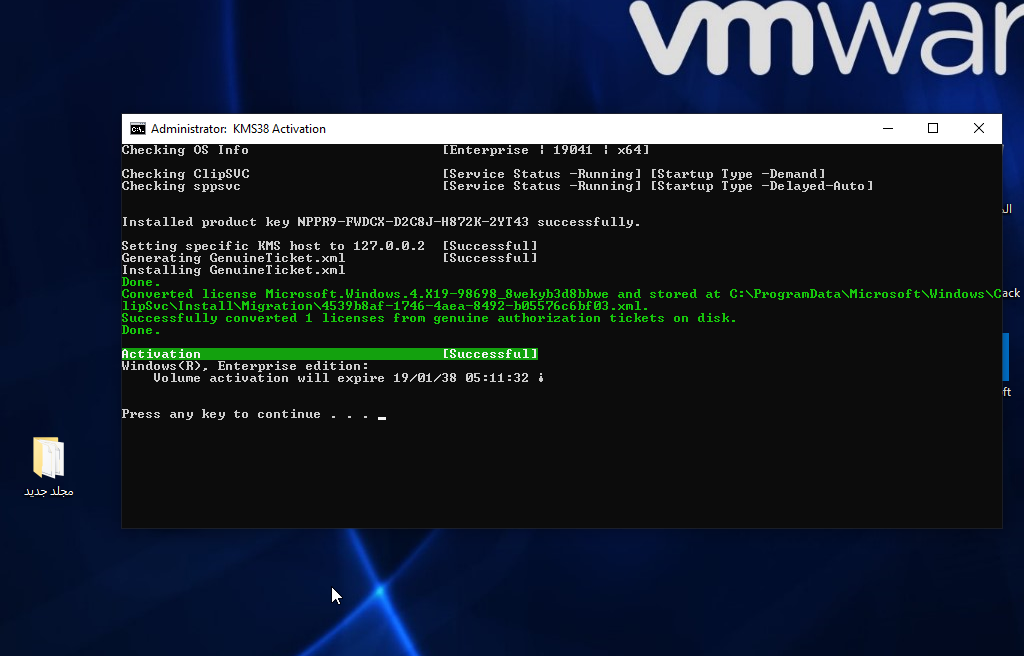The image size is (1024, 656).
Task: Click the highlighted '[Successful]' activation status
Action: (x=490, y=354)
